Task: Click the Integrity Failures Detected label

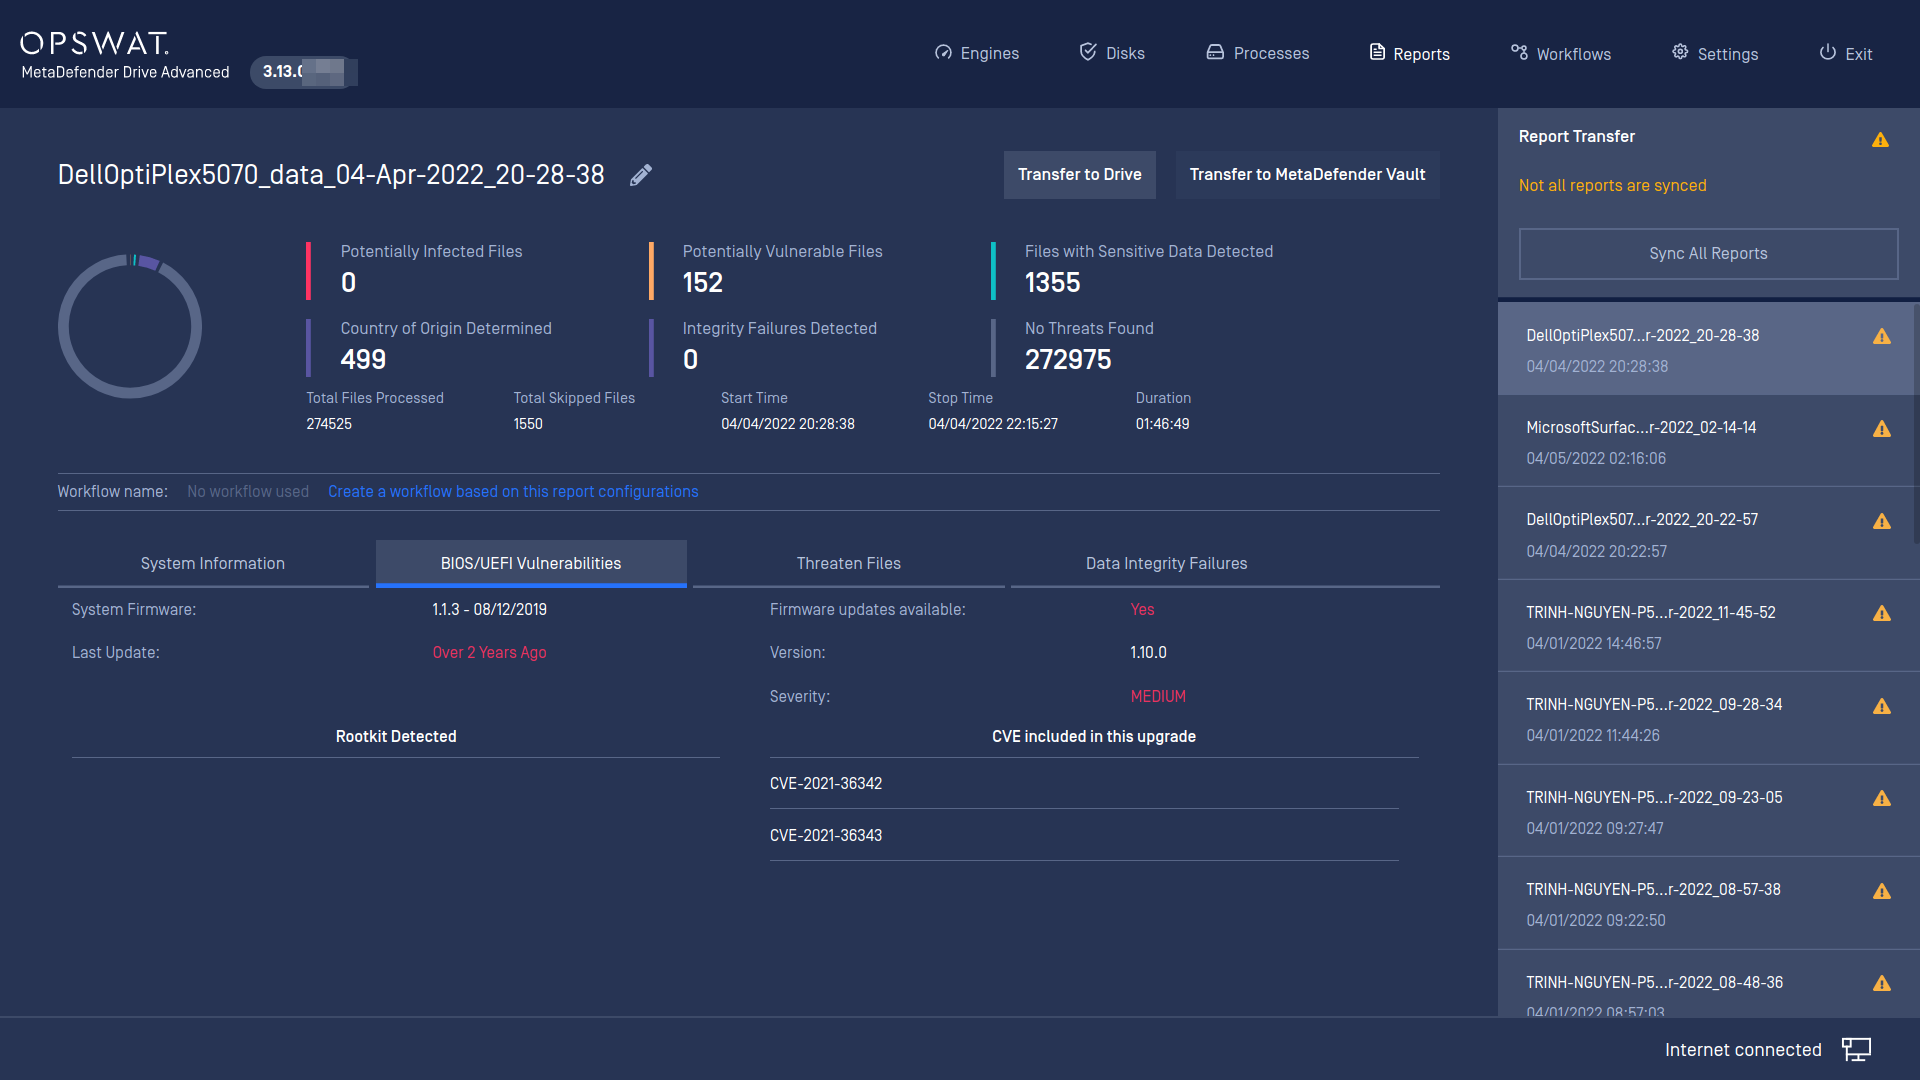Action: [780, 329]
